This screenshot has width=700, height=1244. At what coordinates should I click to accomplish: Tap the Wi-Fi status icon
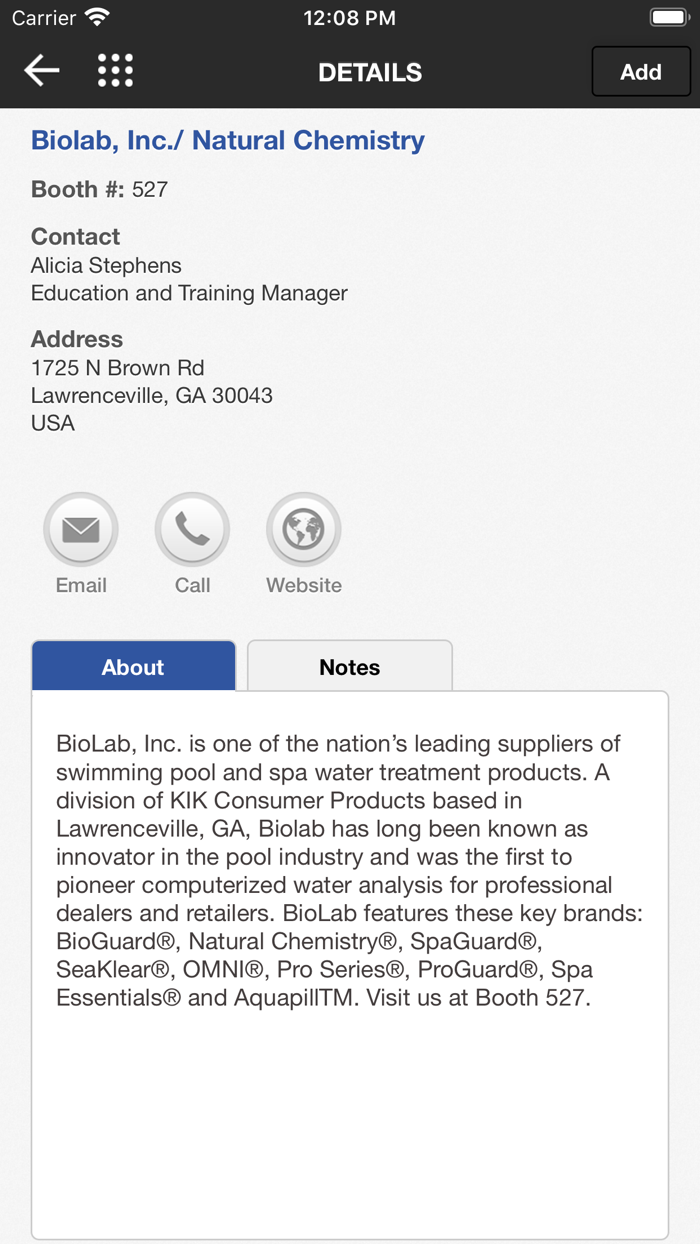[x=97, y=18]
